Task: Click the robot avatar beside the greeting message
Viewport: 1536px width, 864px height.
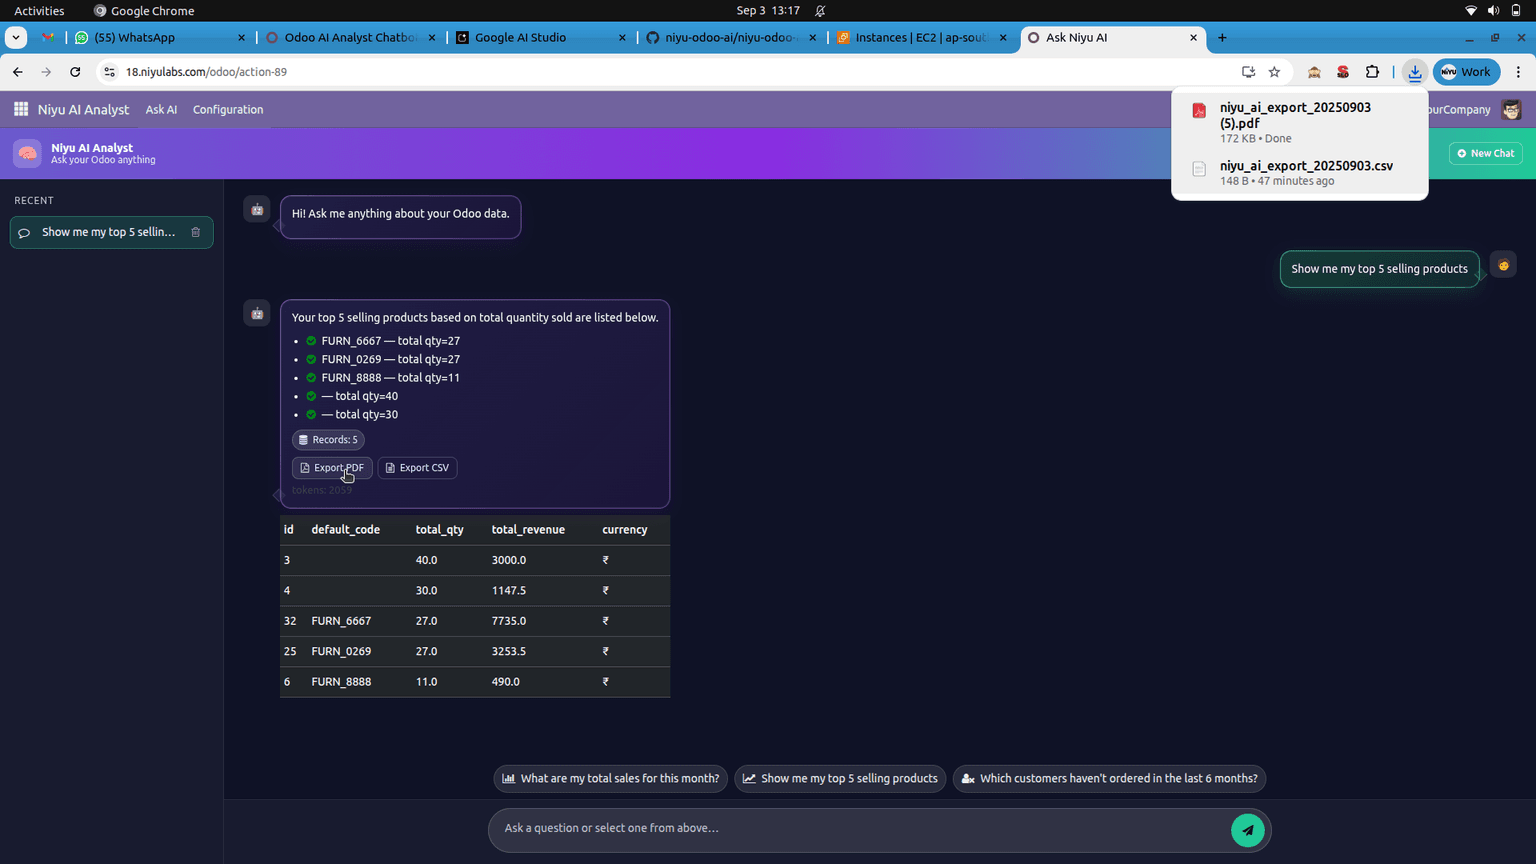Action: pos(257,209)
